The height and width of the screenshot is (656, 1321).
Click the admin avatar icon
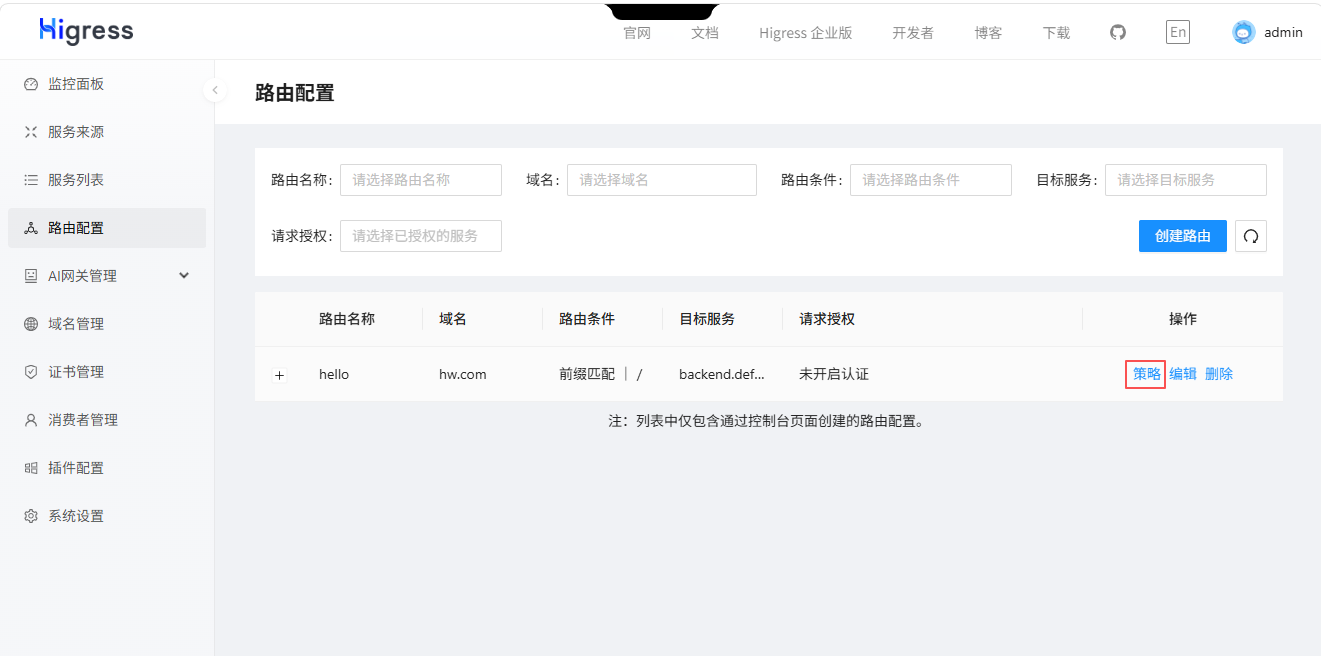(1243, 32)
